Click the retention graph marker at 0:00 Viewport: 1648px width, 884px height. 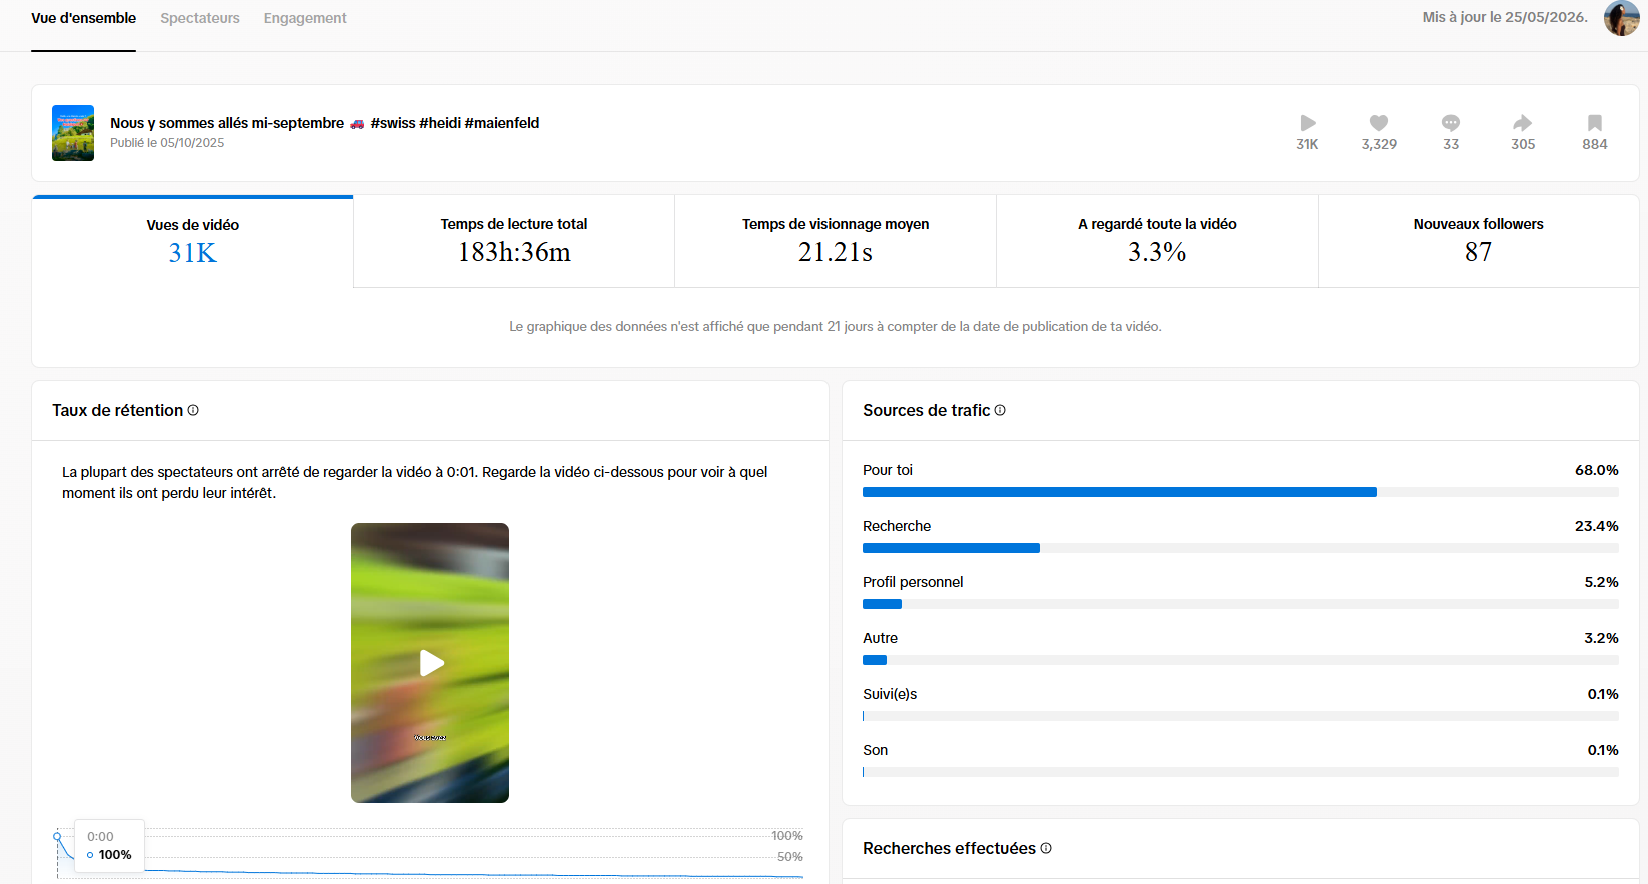(57, 836)
